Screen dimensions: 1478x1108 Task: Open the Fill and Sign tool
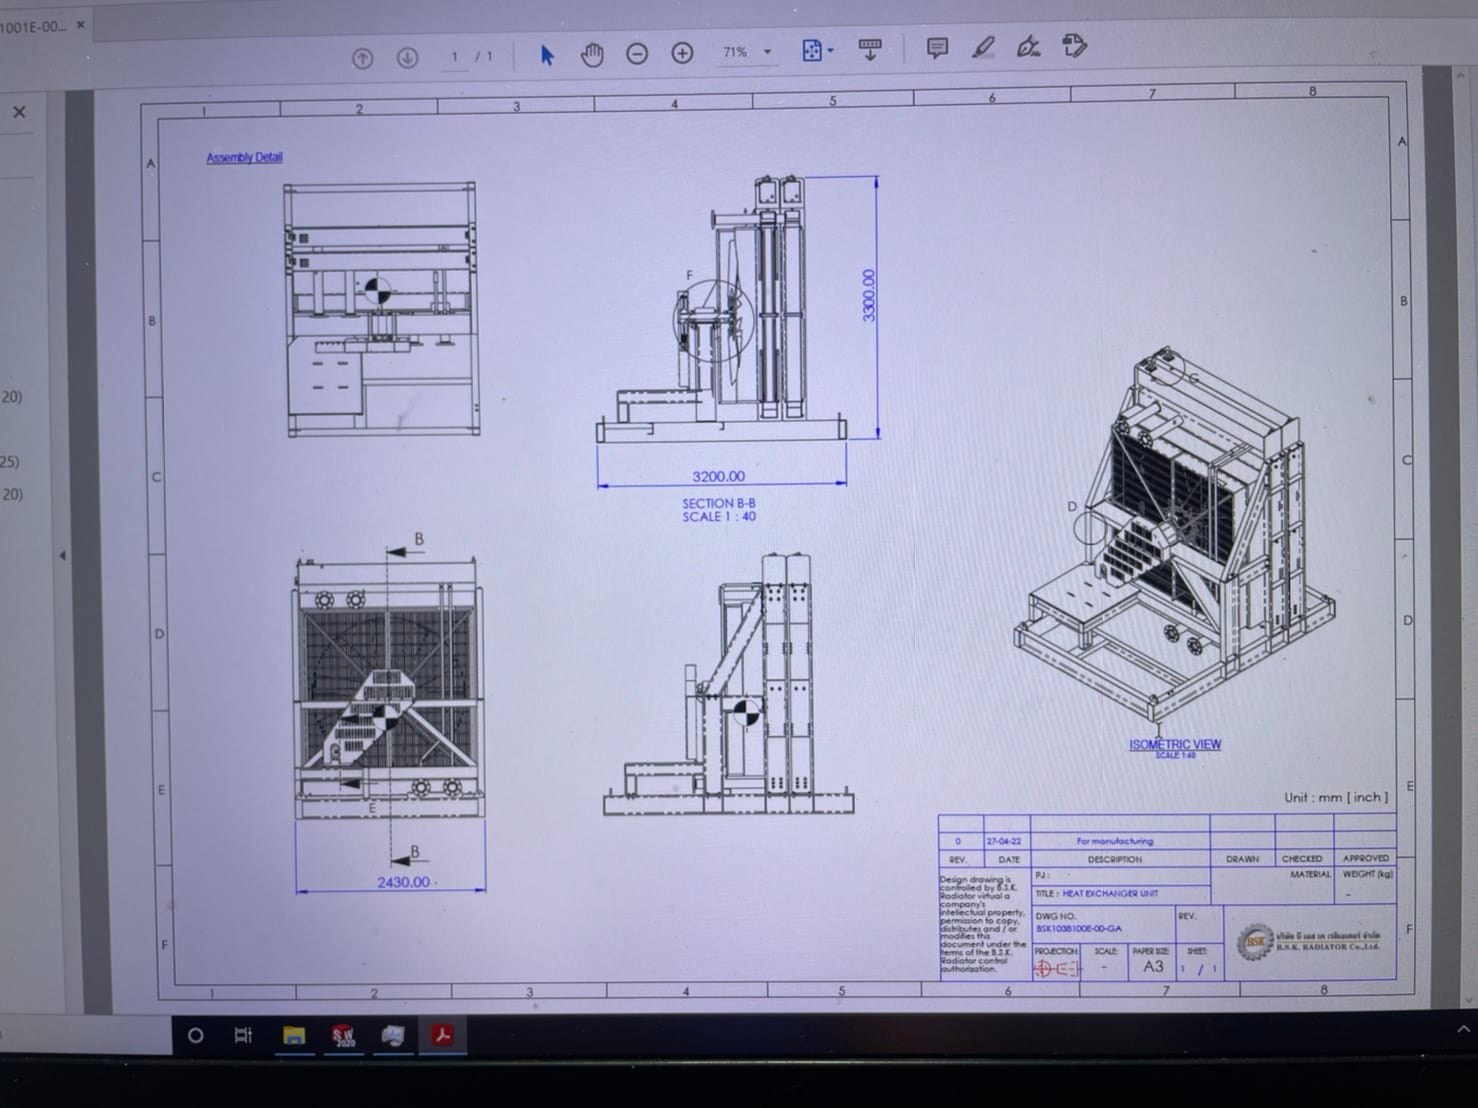[x=1028, y=46]
